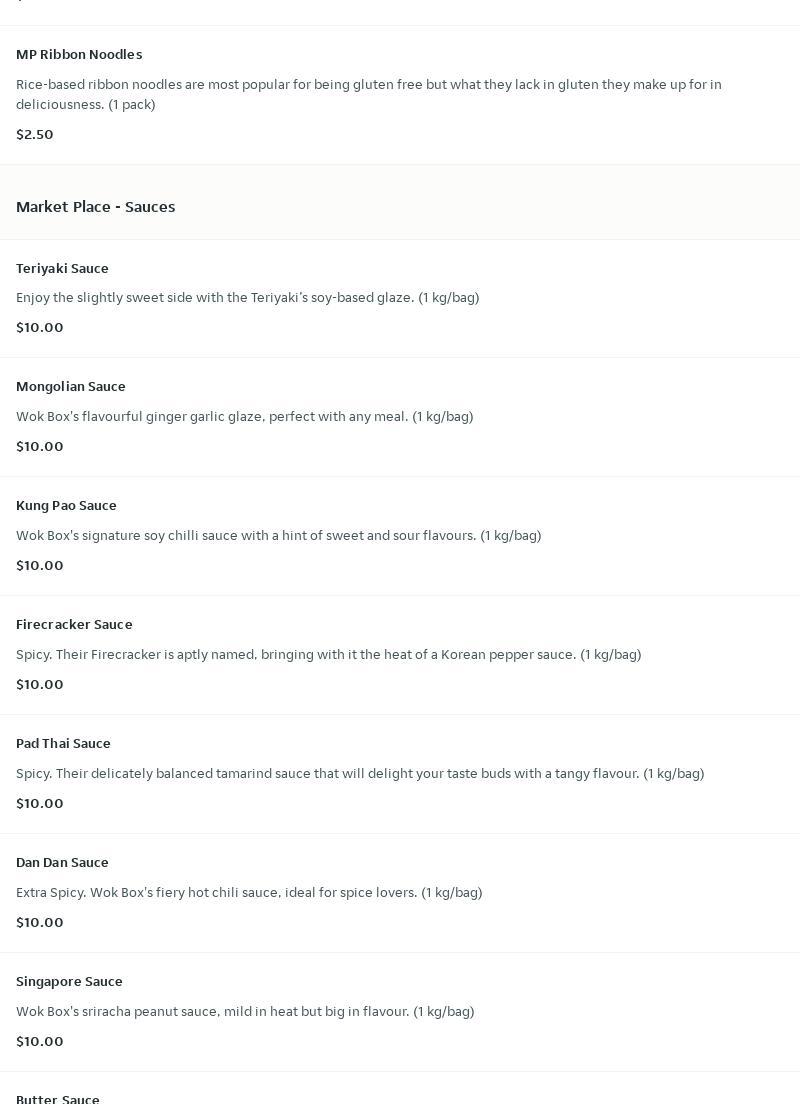Viewport: 800px width, 1104px height.
Task: Click the sriracha peanut sauce description
Action: [x=245, y=1012]
